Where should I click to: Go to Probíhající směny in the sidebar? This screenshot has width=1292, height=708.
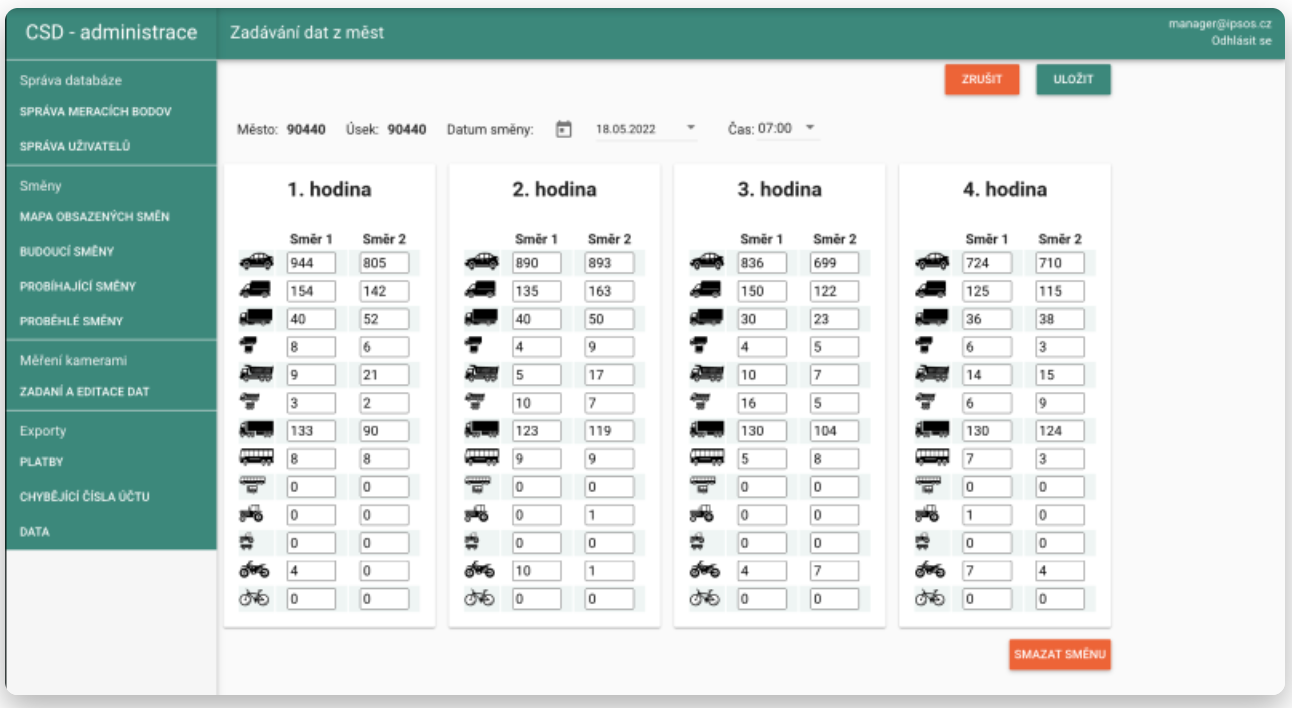(x=77, y=287)
